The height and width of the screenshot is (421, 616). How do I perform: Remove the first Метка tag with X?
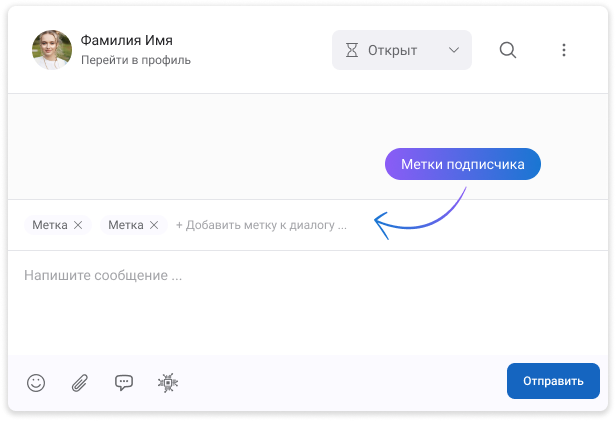click(x=78, y=225)
